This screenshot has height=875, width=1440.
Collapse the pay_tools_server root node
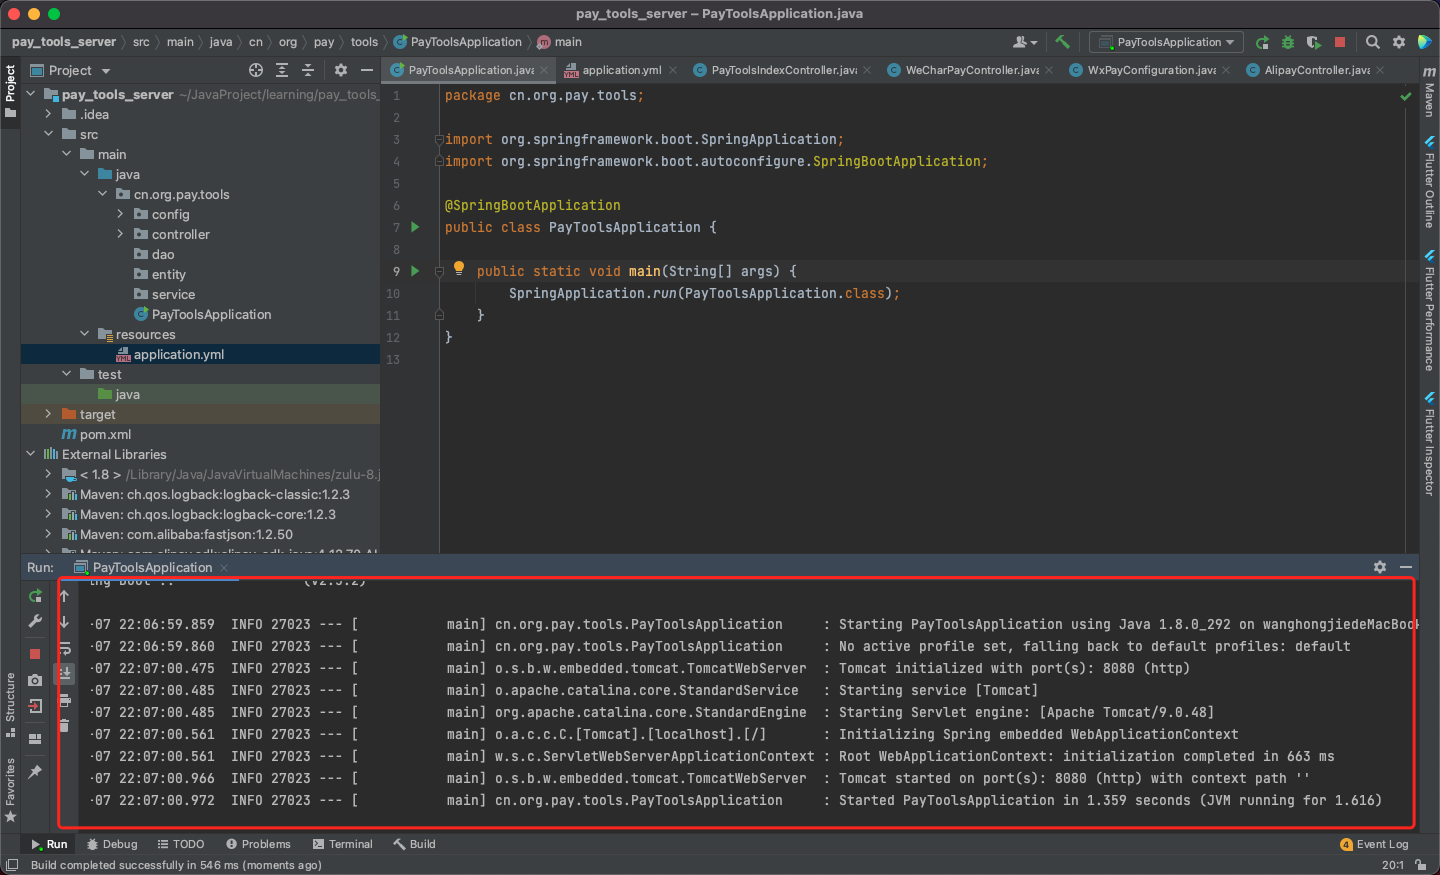(30, 94)
